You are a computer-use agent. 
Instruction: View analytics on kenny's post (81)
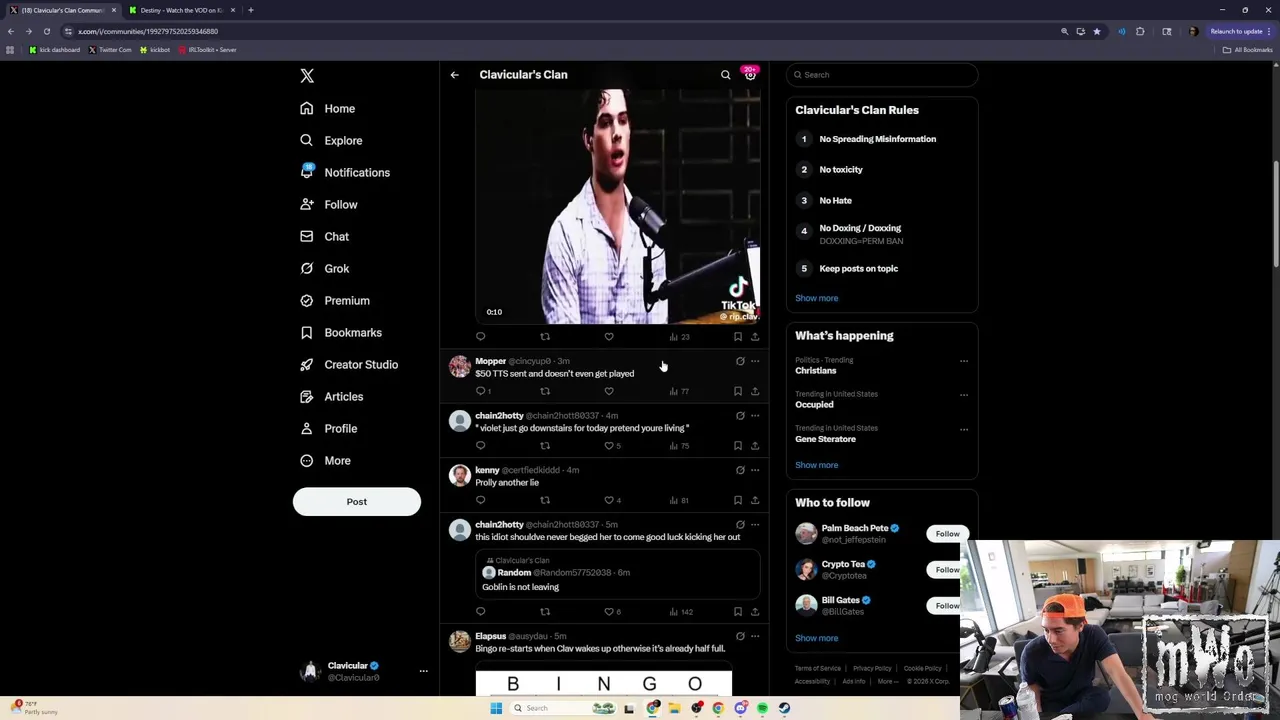point(679,500)
